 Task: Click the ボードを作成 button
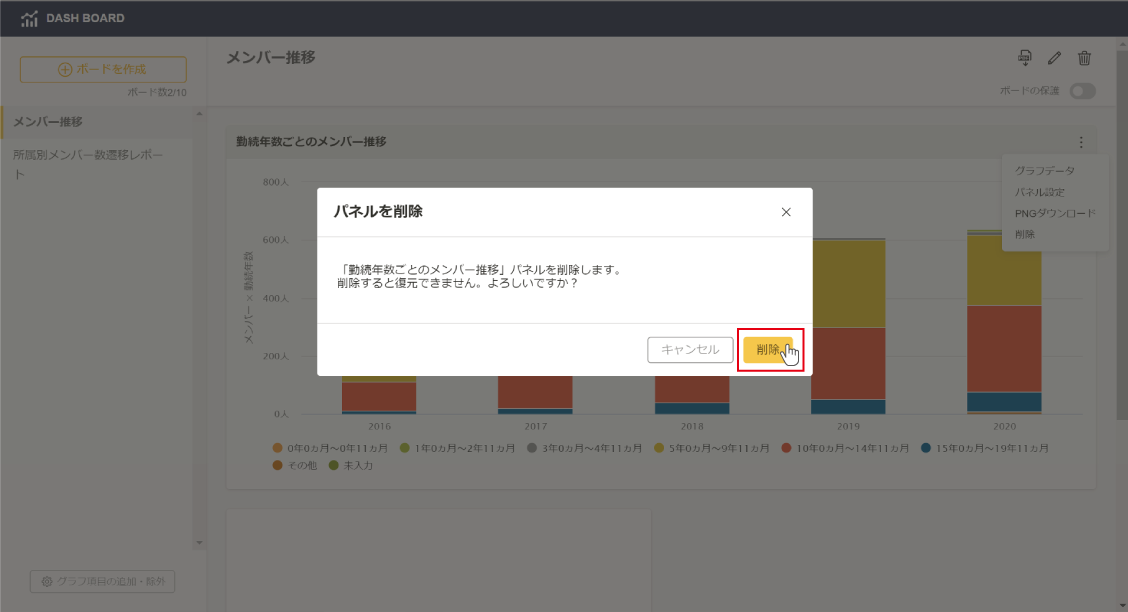point(103,70)
